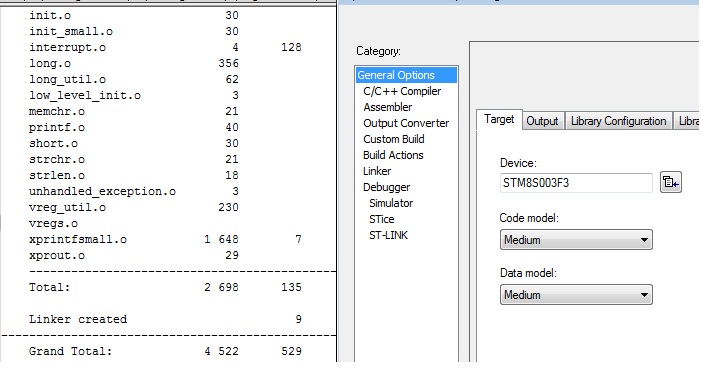The width and height of the screenshot is (701, 384).
Task: Click the init_small.o line
Action: point(71,31)
